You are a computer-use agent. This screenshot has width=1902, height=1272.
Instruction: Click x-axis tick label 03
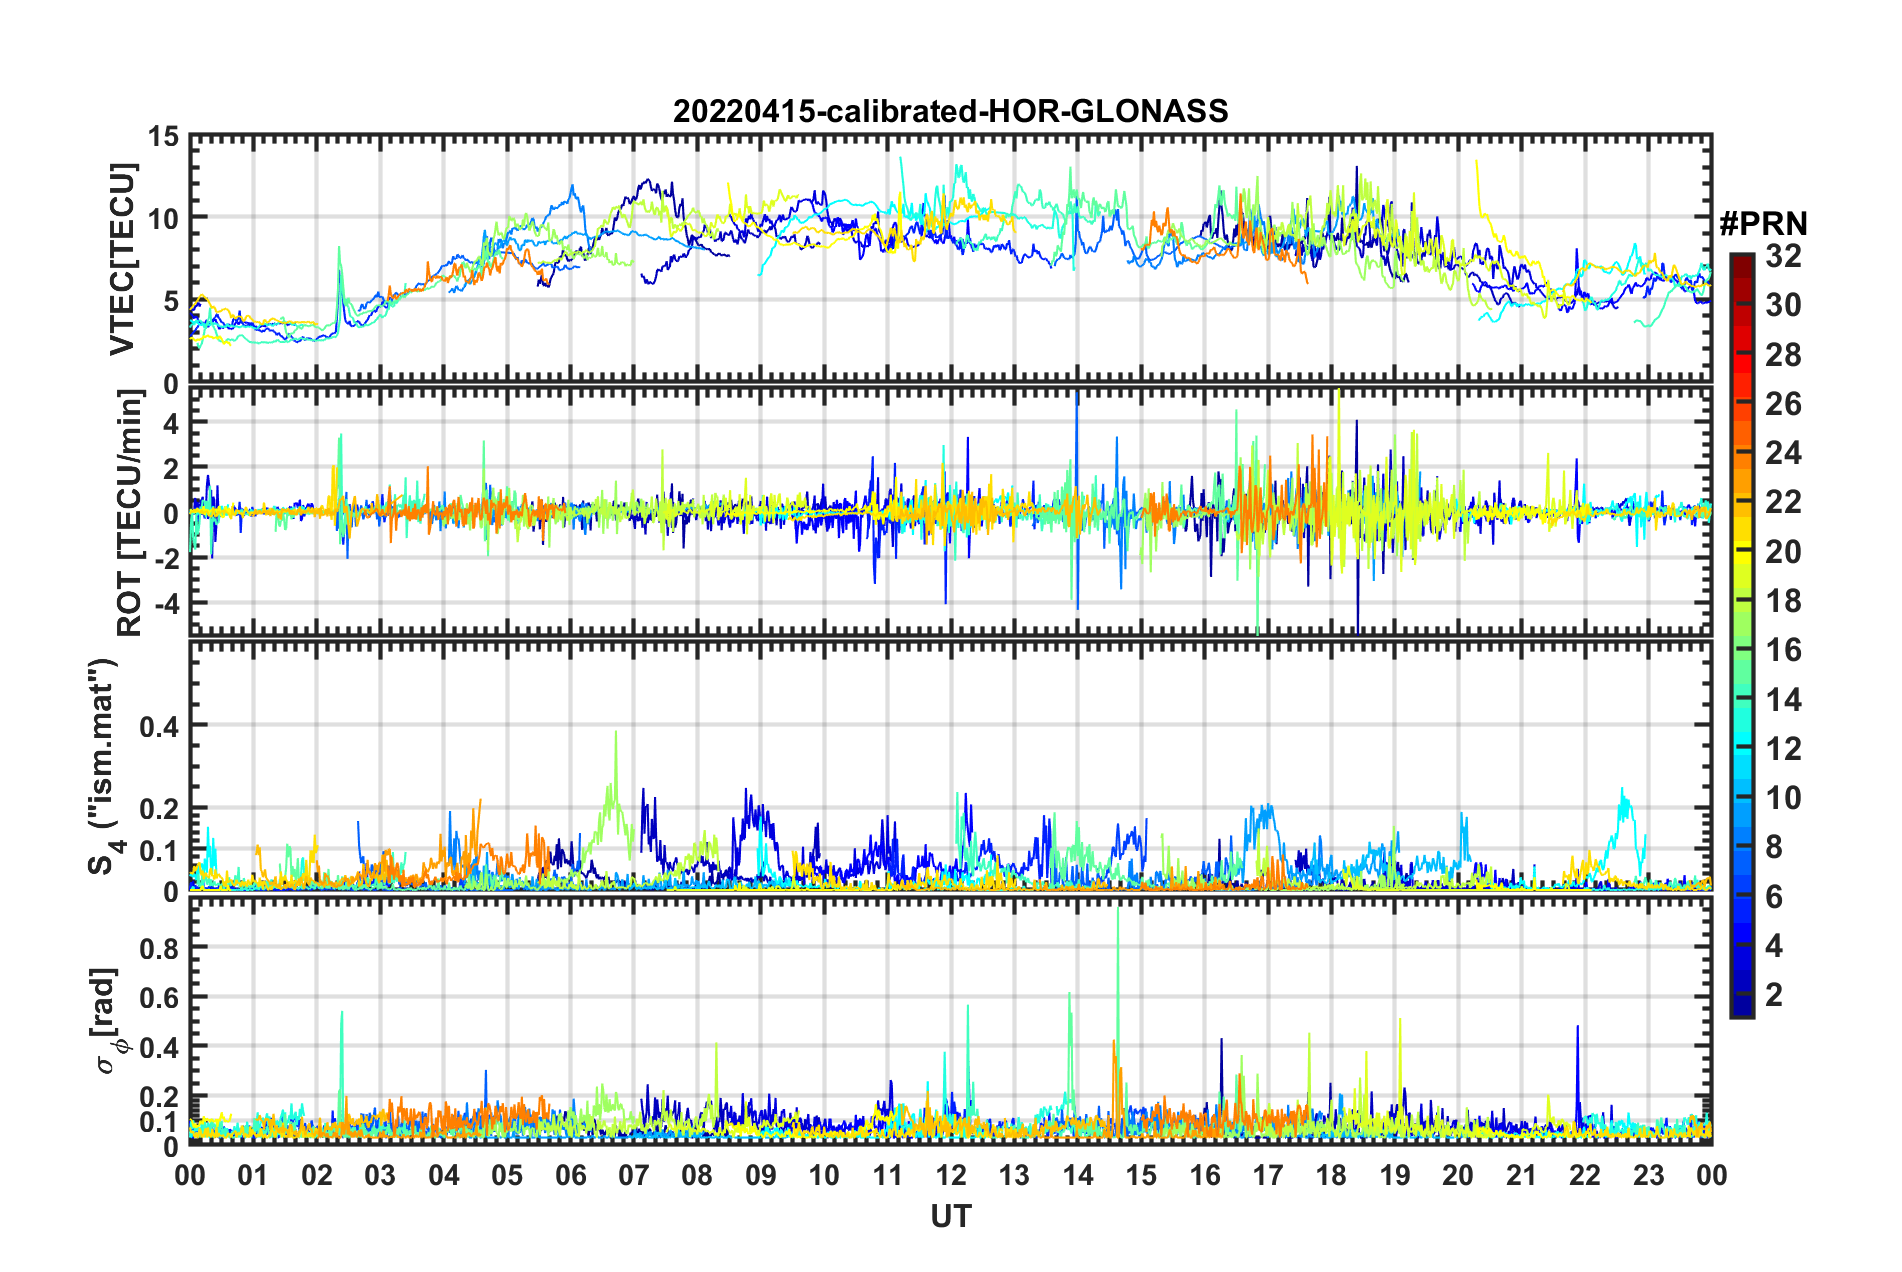point(380,1175)
